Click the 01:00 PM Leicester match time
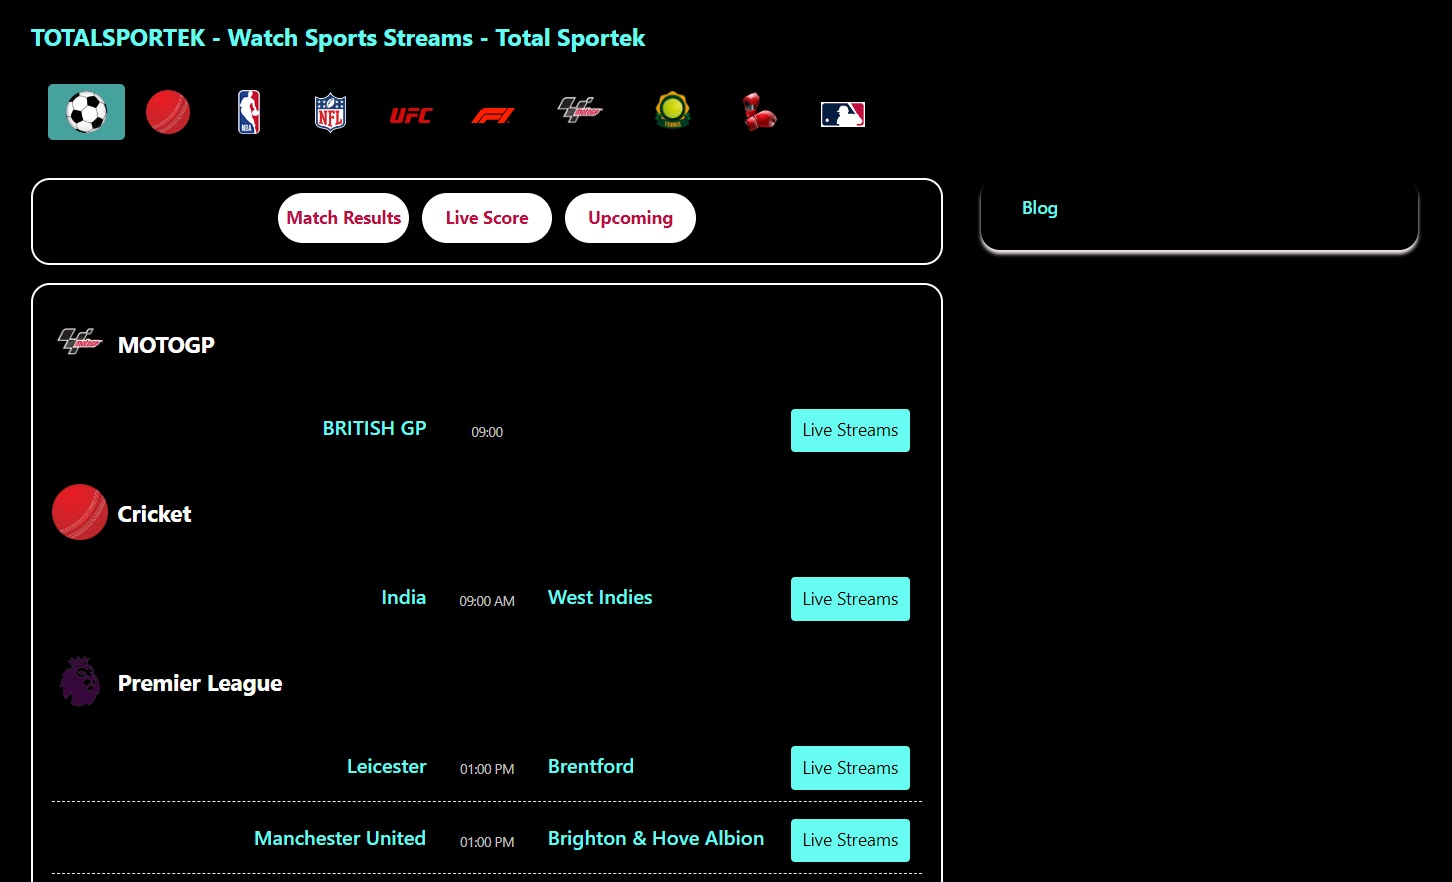 point(487,769)
